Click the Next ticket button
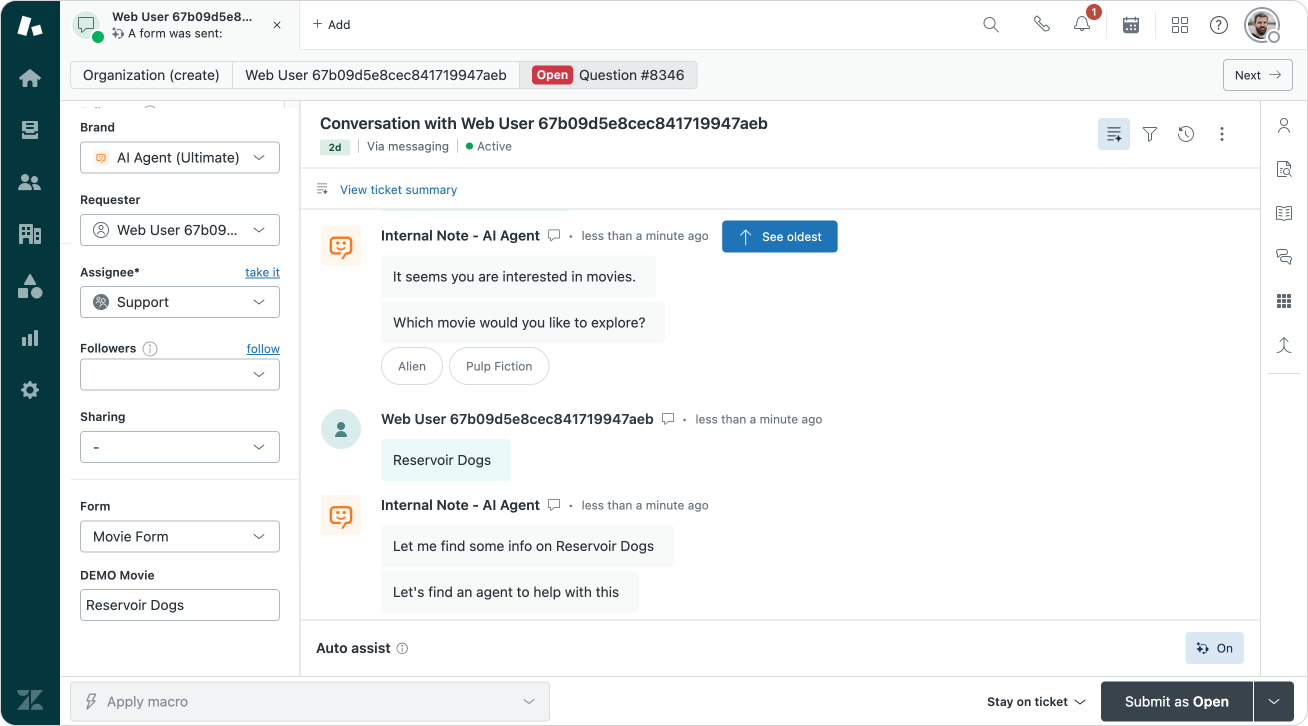1308x726 pixels. (x=1258, y=75)
